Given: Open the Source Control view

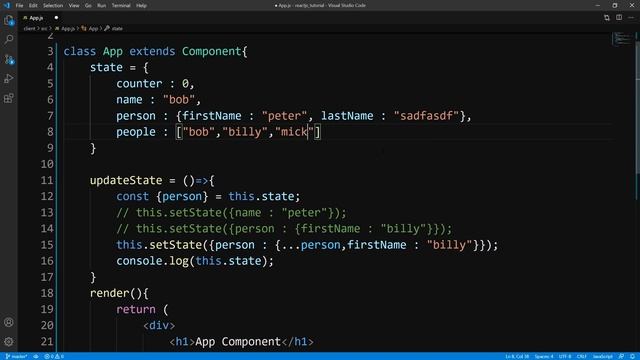Looking at the screenshot, I should click(x=9, y=59).
